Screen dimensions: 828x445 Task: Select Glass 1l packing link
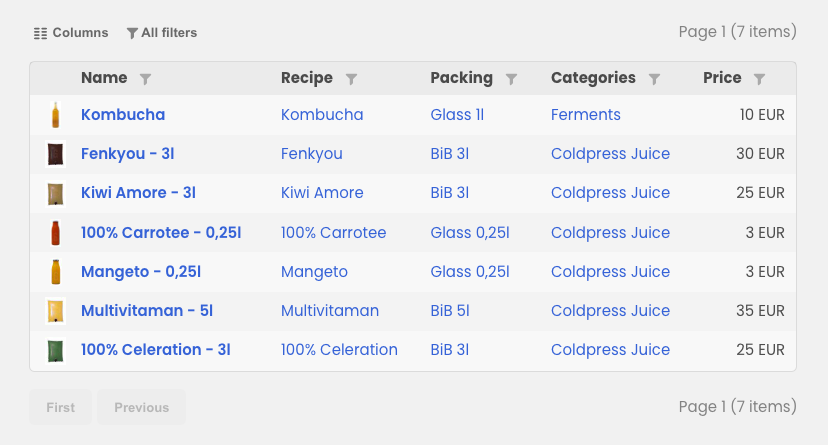click(457, 115)
